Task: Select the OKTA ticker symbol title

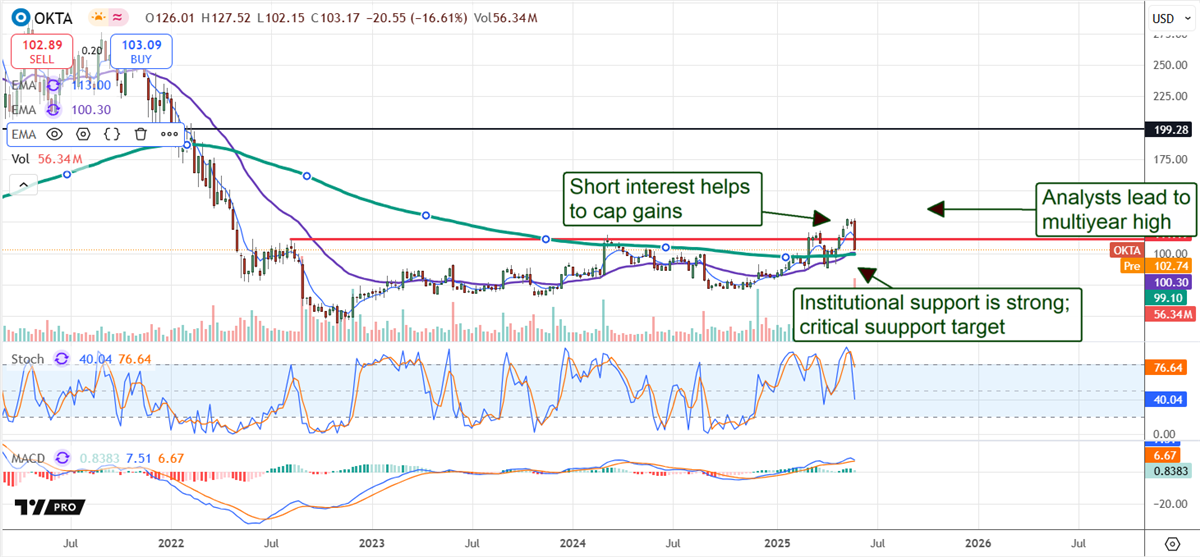Action: tap(51, 18)
